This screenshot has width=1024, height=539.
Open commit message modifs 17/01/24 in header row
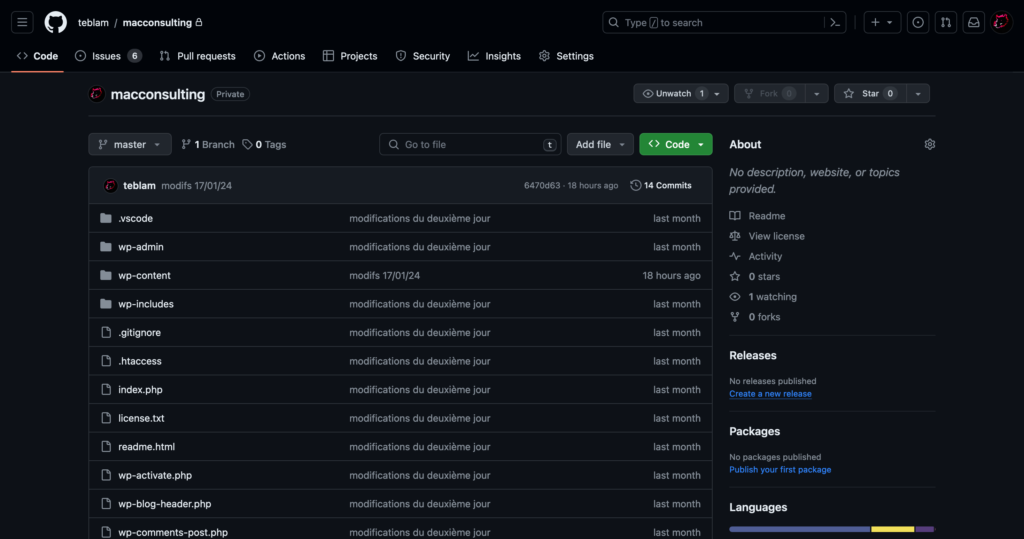point(197,186)
